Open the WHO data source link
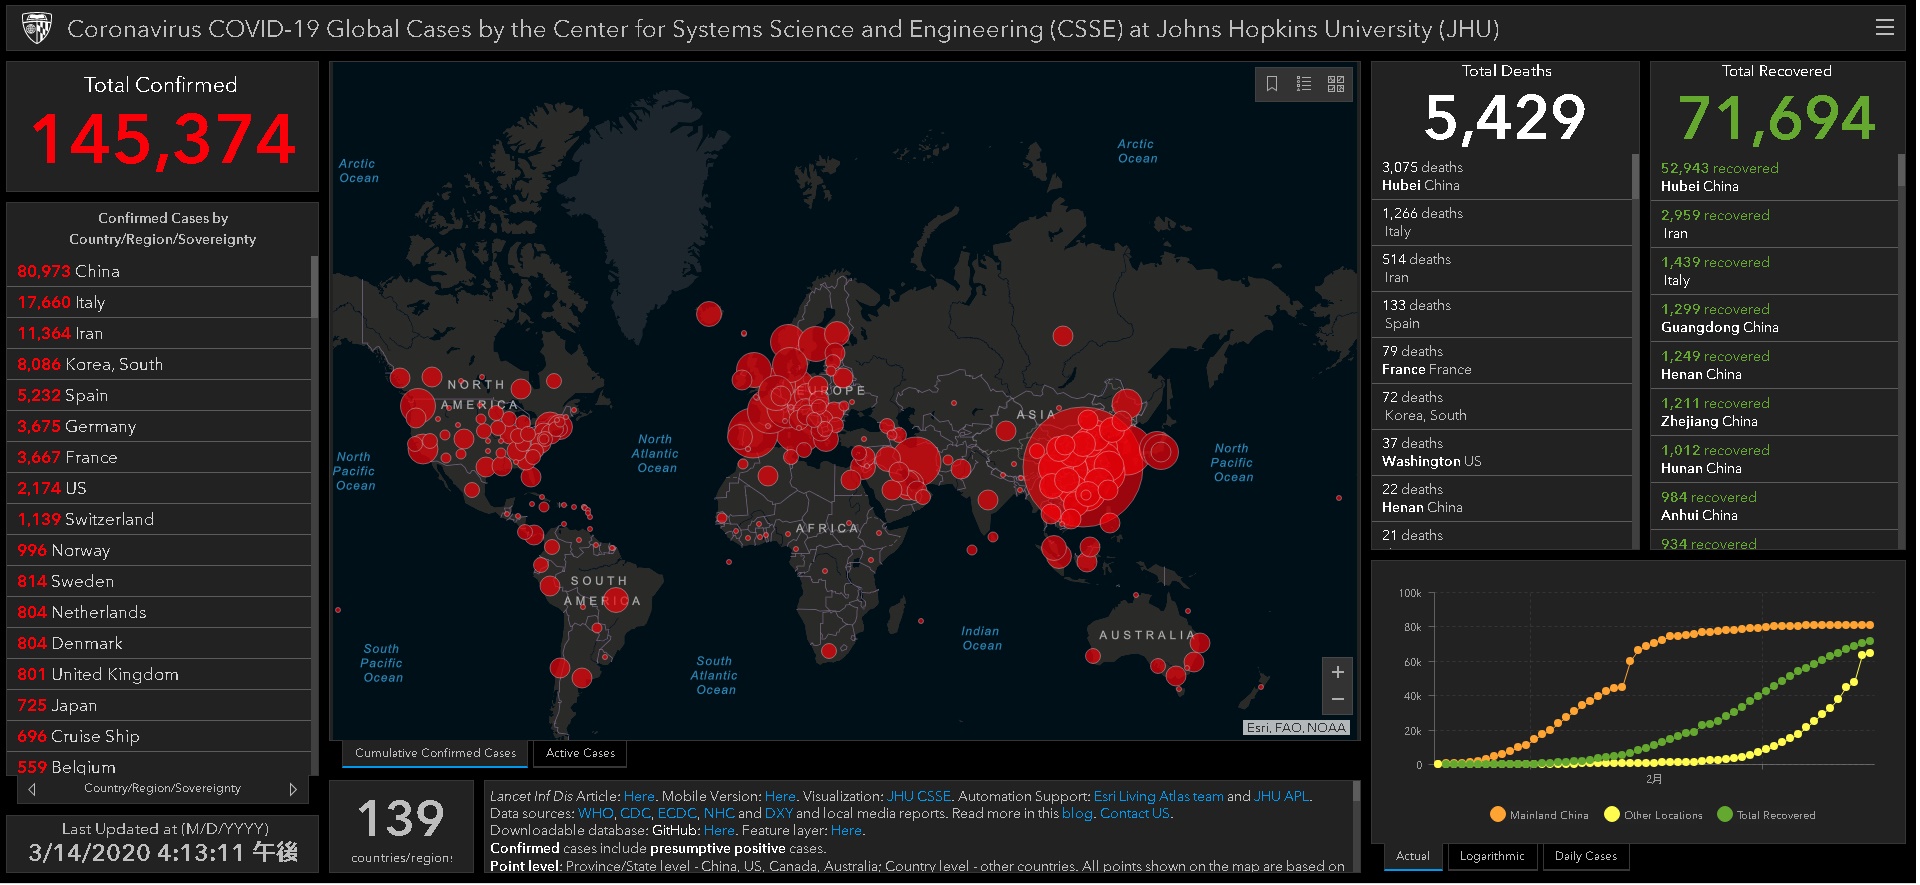This screenshot has width=1920, height=885. click(595, 814)
